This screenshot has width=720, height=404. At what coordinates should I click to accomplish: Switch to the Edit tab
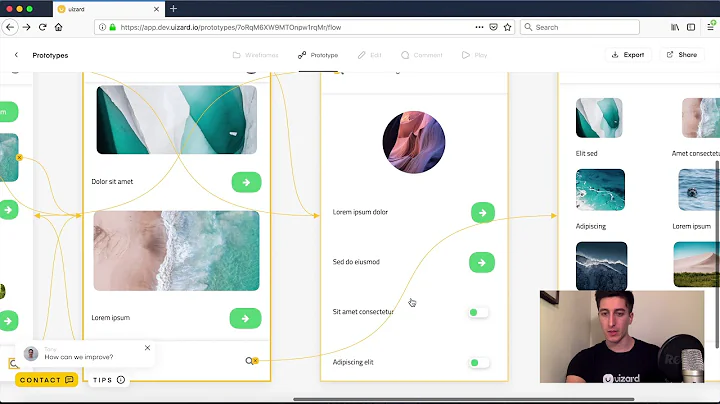click(x=370, y=55)
